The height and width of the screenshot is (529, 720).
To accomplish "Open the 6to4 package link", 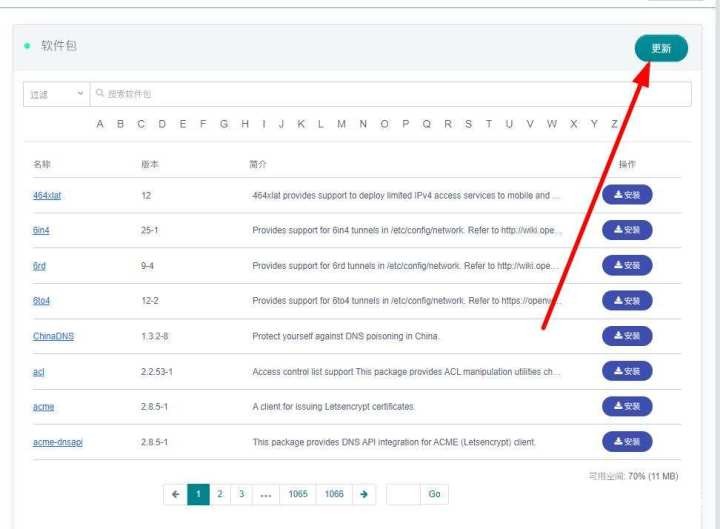I will [x=41, y=301].
